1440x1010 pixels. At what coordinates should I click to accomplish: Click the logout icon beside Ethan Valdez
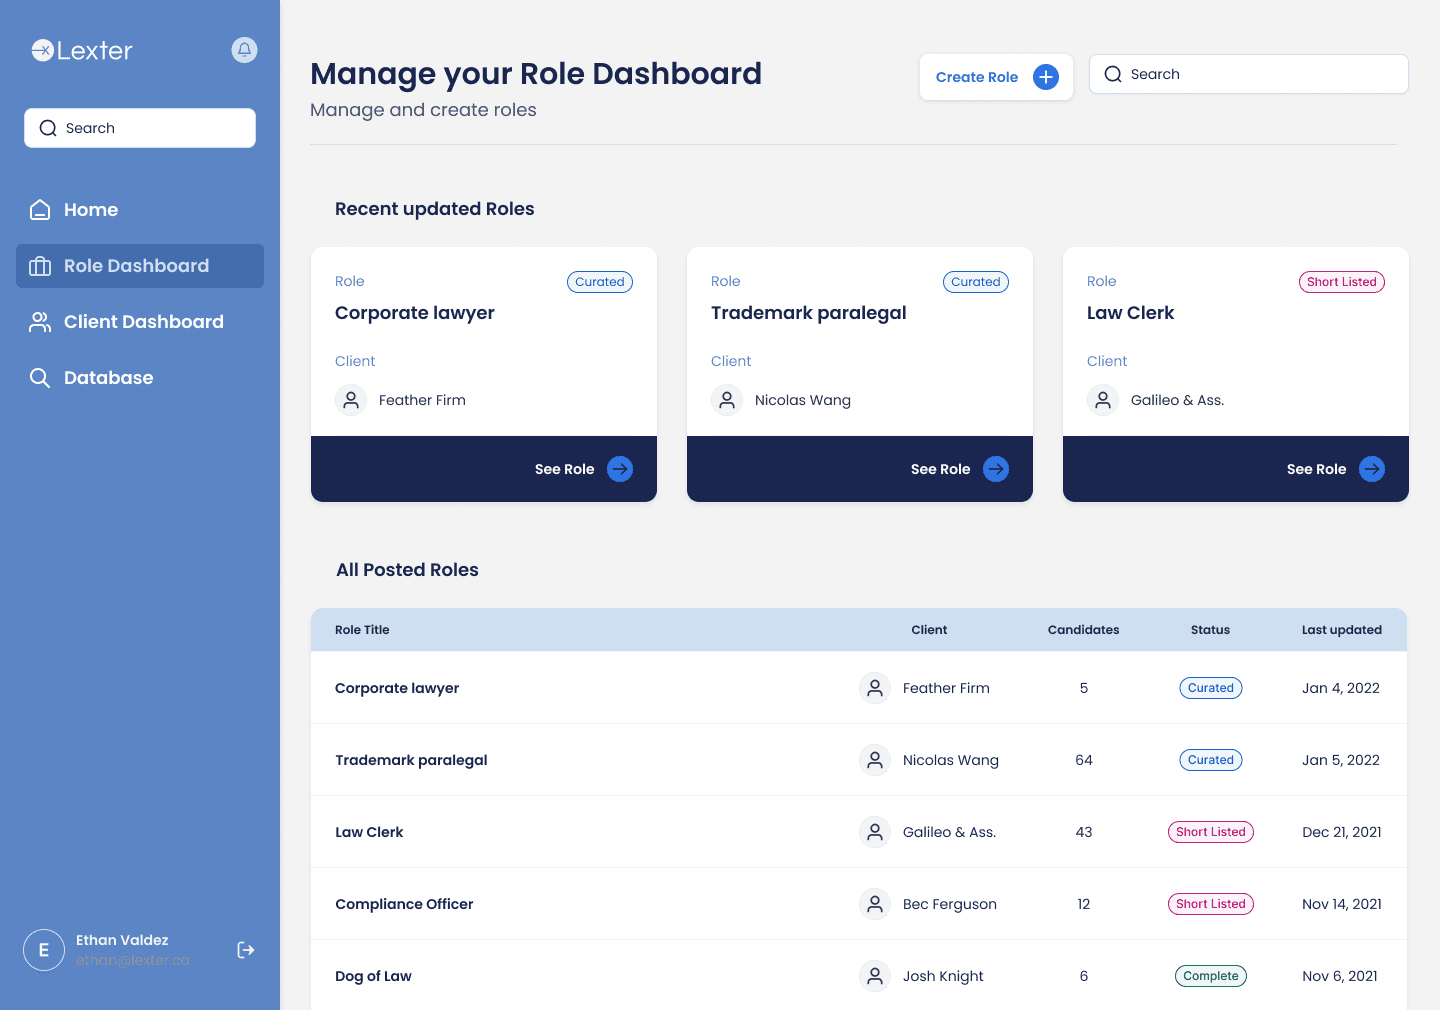click(246, 950)
